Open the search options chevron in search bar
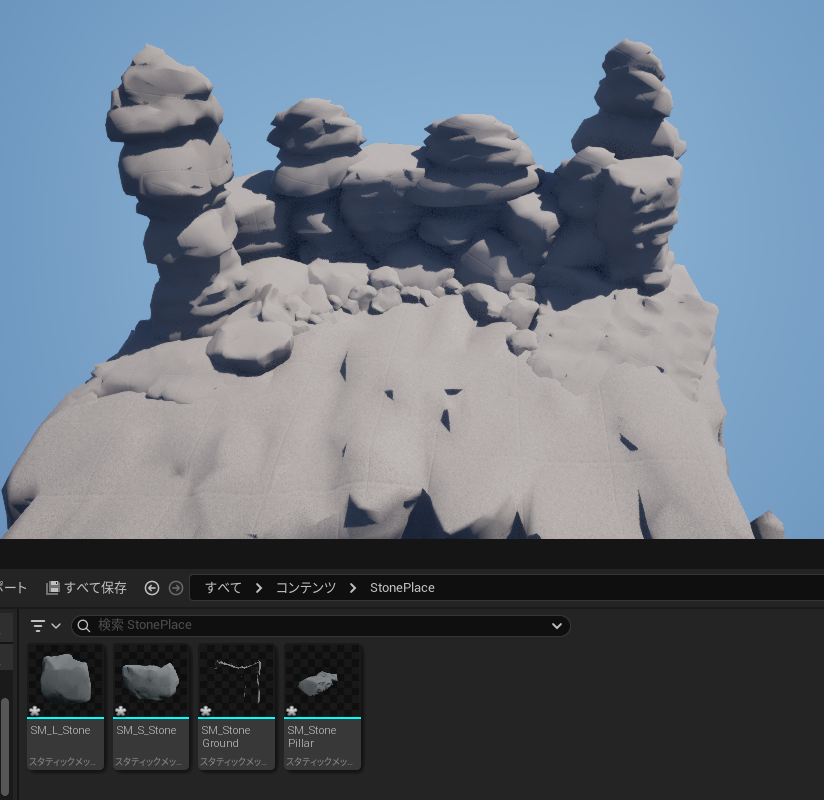Viewport: 824px width, 800px height. (556, 625)
